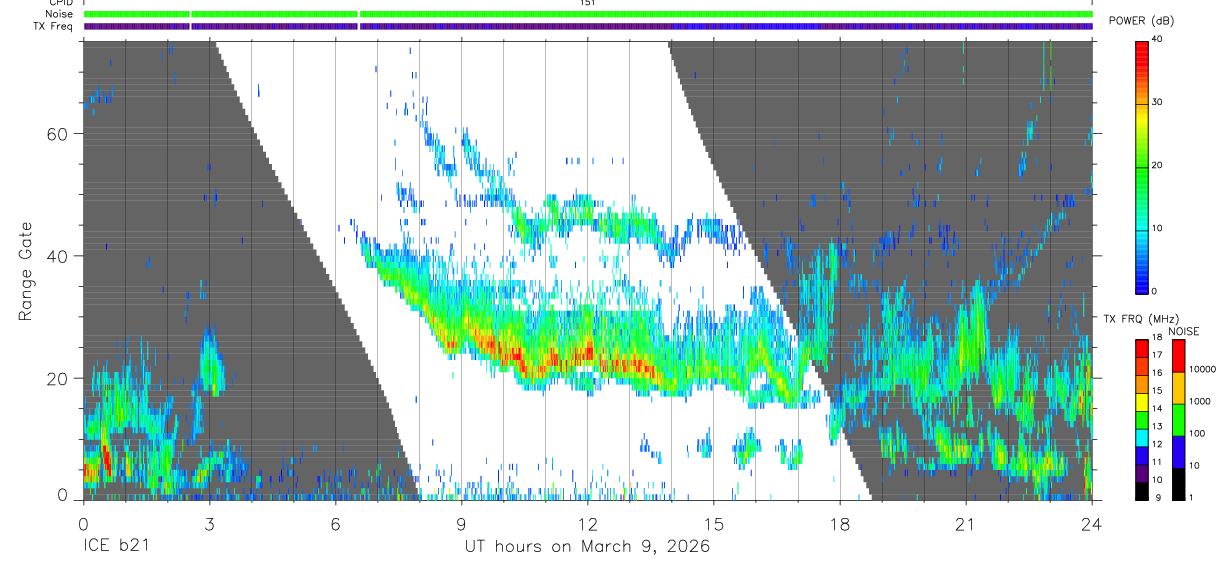Click the "20" value on the POWER scale
This screenshot has height=567, width=1228.
pos(1158,165)
